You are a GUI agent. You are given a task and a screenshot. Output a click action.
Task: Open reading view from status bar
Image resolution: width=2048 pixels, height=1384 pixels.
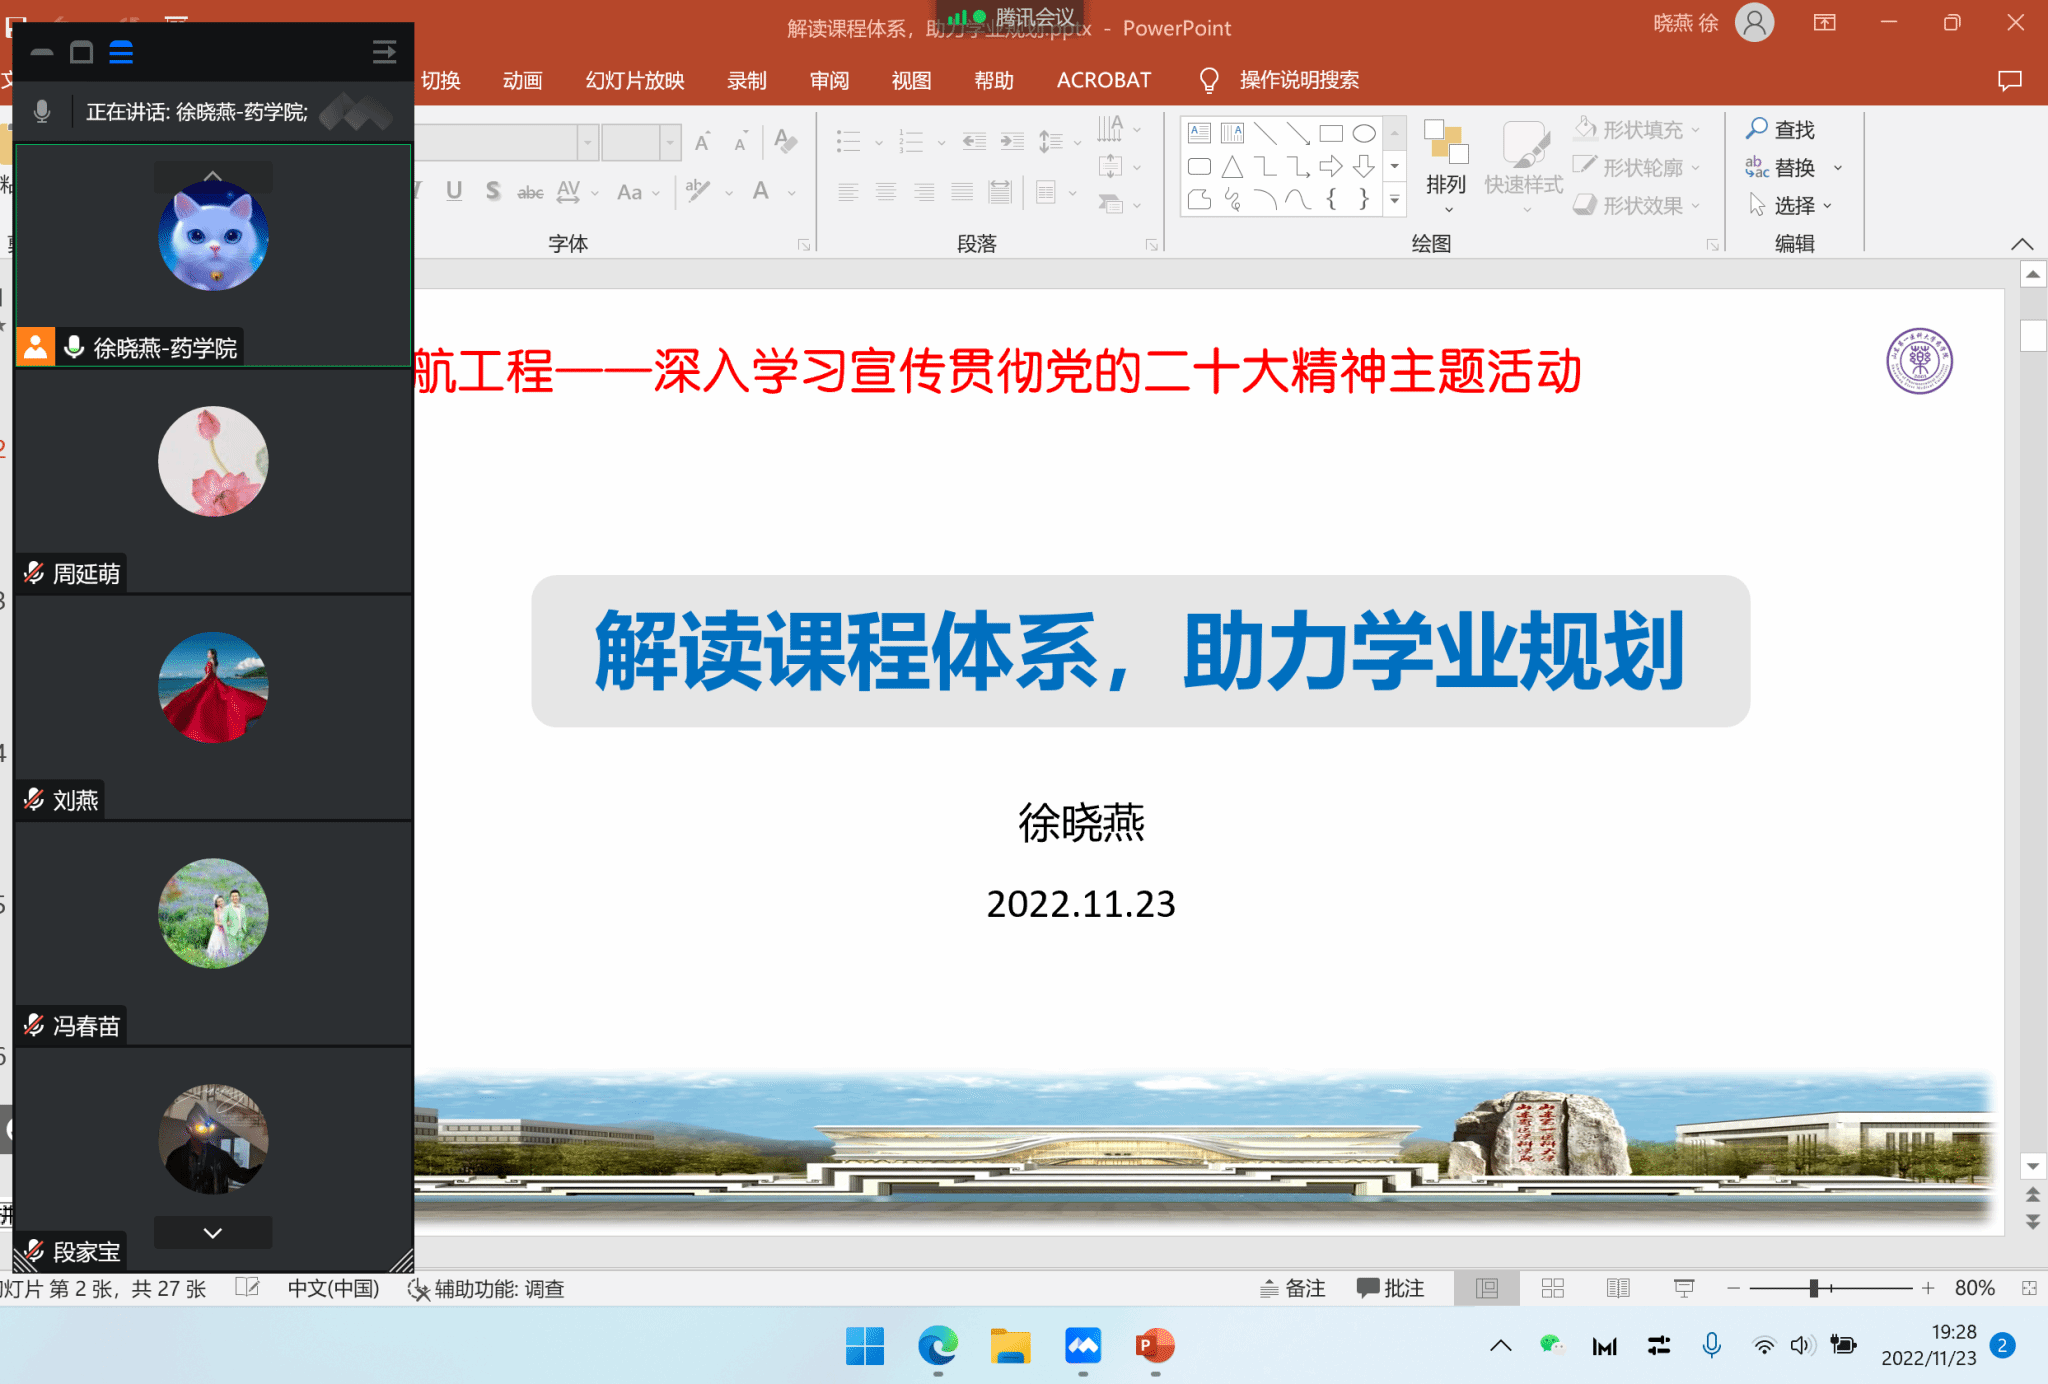pyautogui.click(x=1618, y=1288)
